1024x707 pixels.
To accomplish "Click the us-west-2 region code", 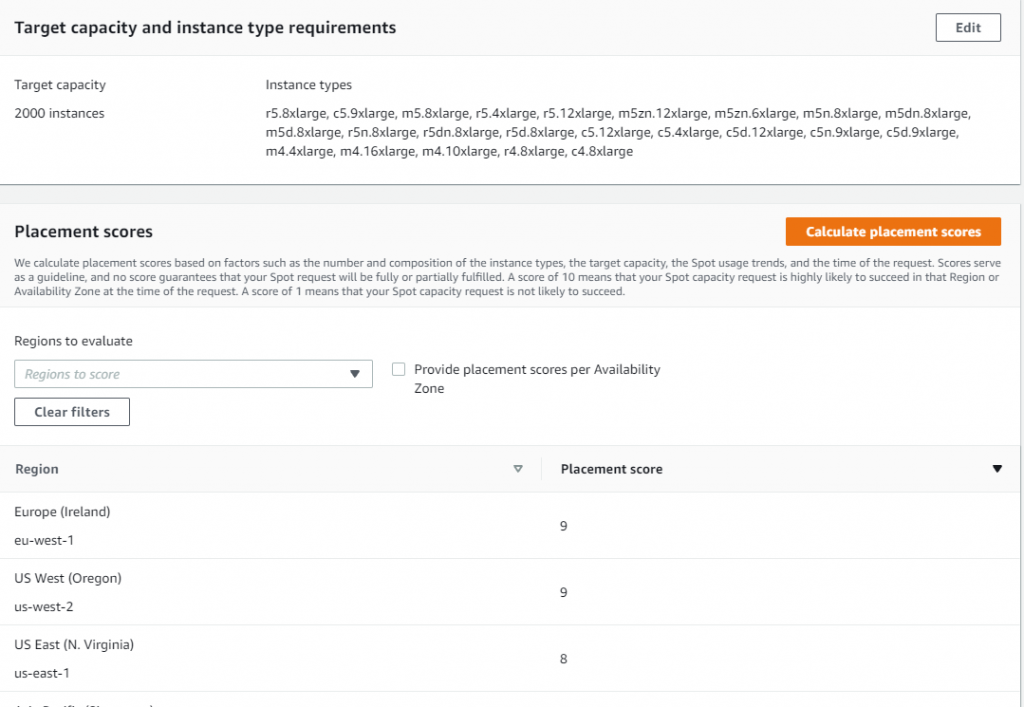I will click(x=42, y=606).
